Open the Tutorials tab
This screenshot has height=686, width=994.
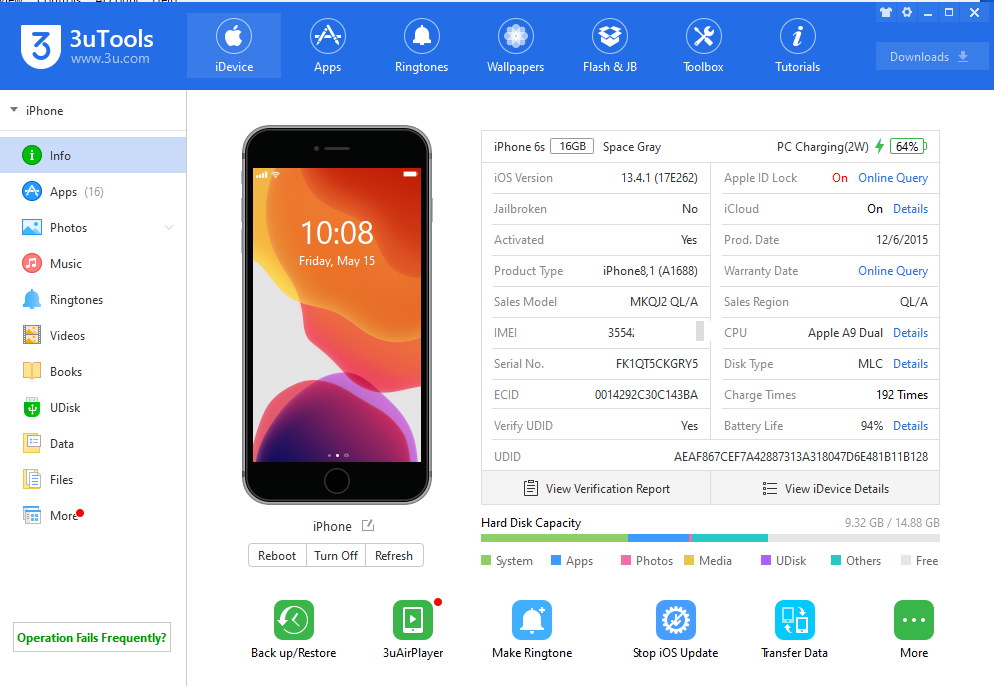point(797,46)
